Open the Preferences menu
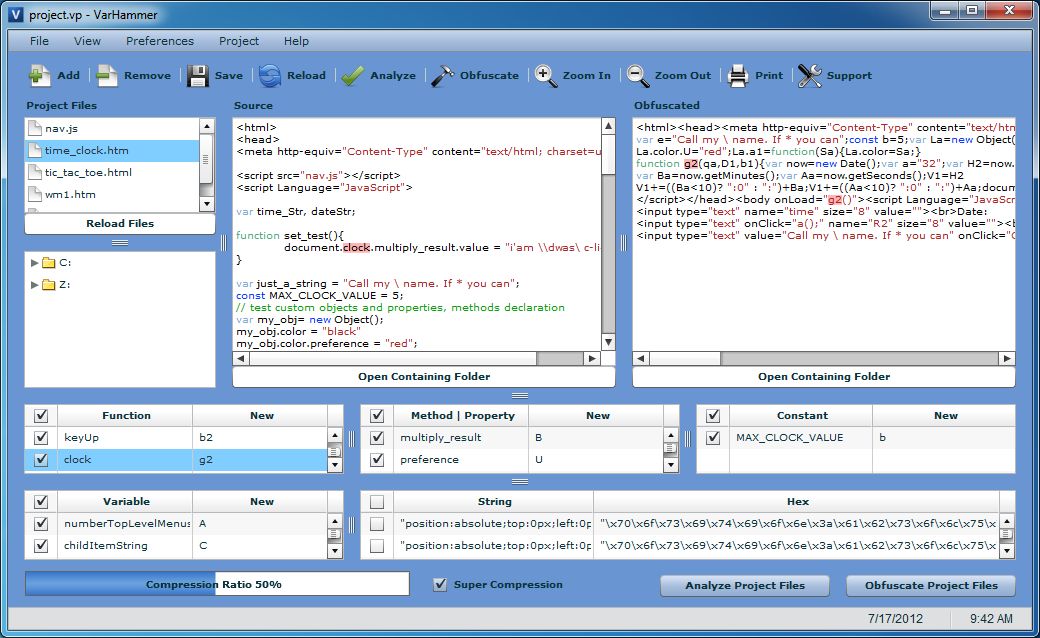The image size is (1040, 638). pyautogui.click(x=160, y=41)
